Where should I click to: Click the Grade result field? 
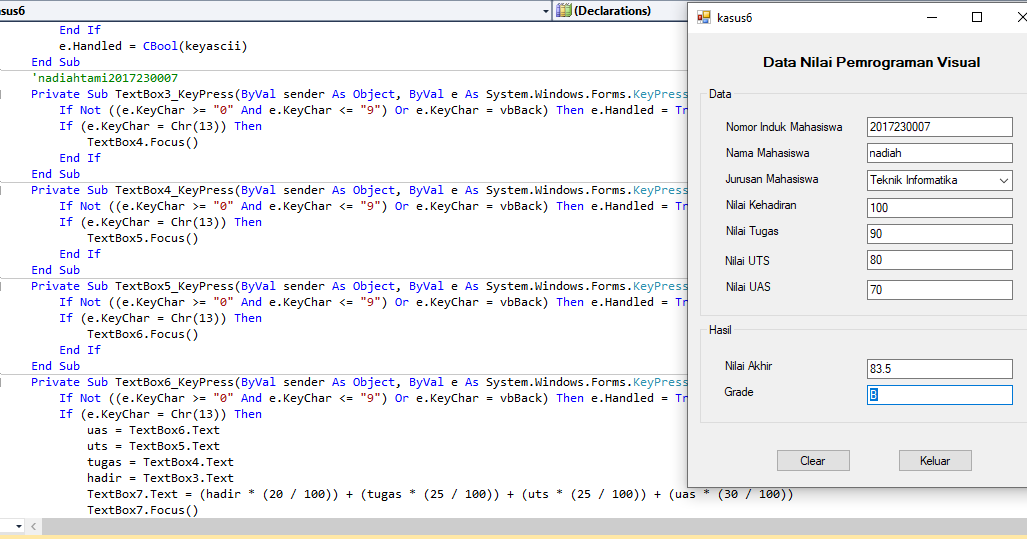tap(939, 395)
